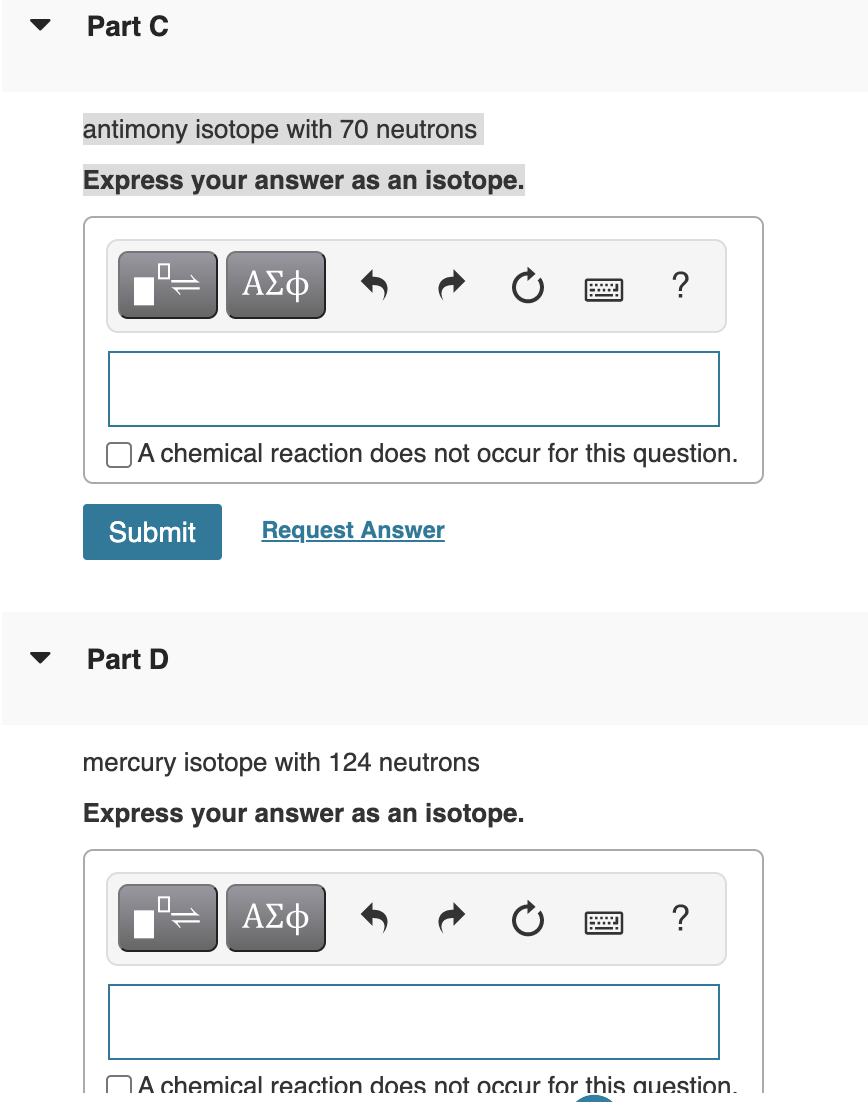Click inside the Part C answer field
Viewport: 868px width, 1102px height.
[413, 388]
